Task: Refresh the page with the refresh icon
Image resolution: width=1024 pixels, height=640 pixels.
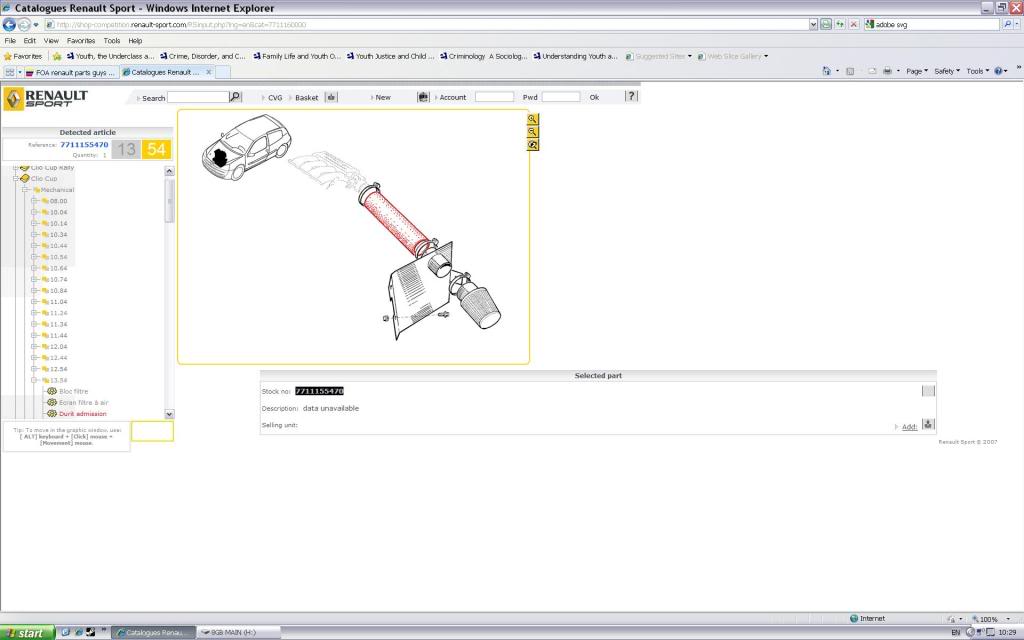Action: [x=840, y=24]
